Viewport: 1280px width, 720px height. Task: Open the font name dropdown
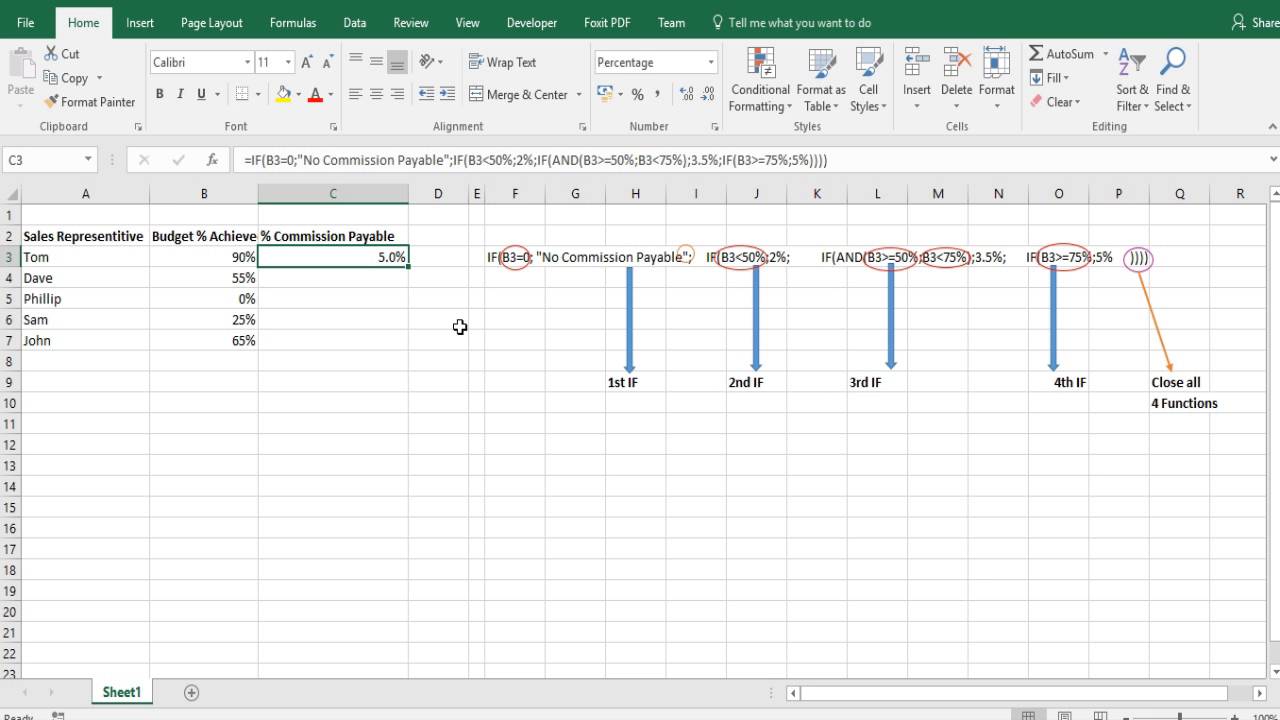(x=247, y=62)
